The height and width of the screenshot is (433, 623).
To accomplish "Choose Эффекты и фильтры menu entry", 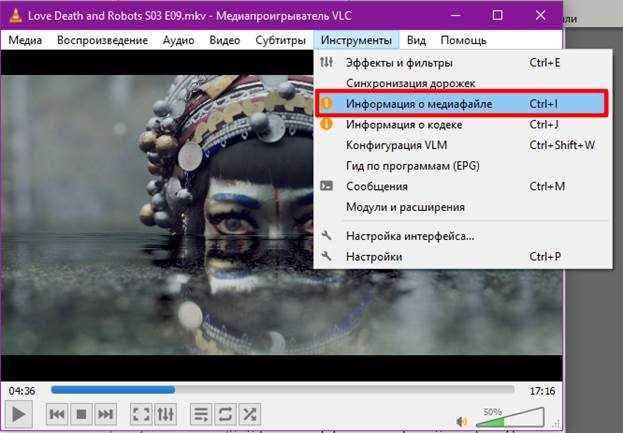I will click(463, 63).
